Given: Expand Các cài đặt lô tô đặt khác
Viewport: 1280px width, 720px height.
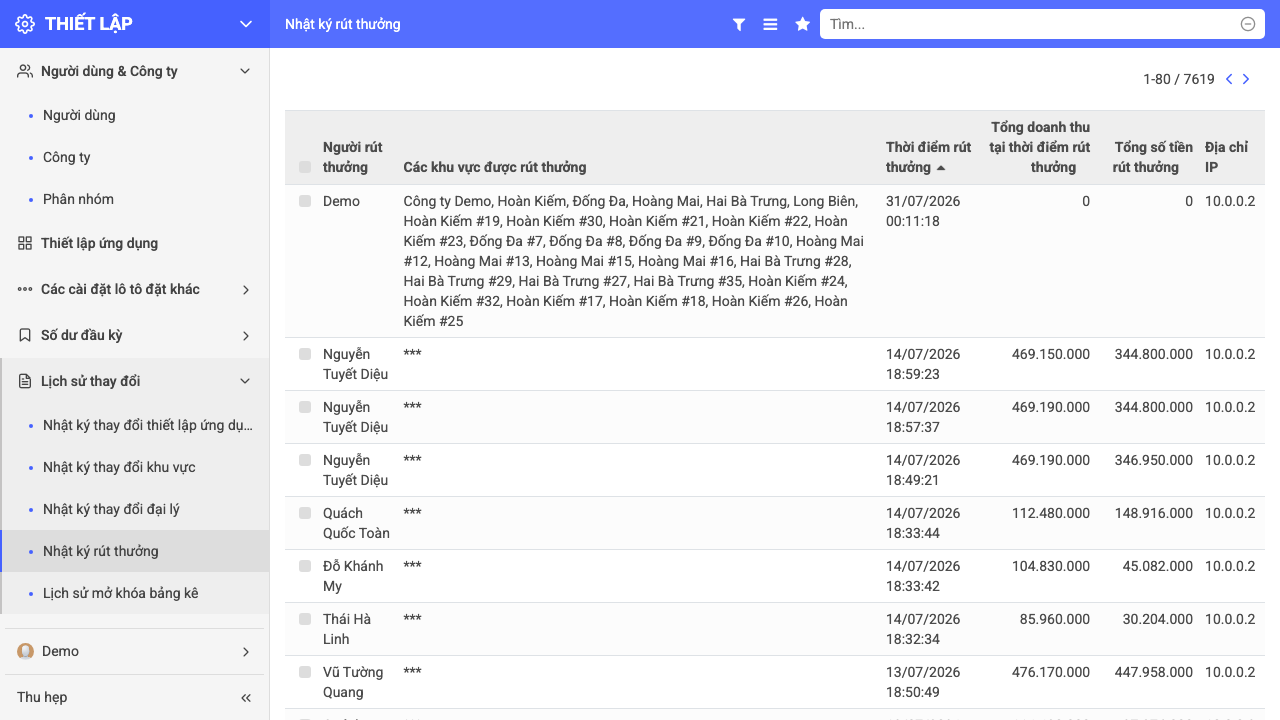Looking at the screenshot, I should (x=135, y=289).
